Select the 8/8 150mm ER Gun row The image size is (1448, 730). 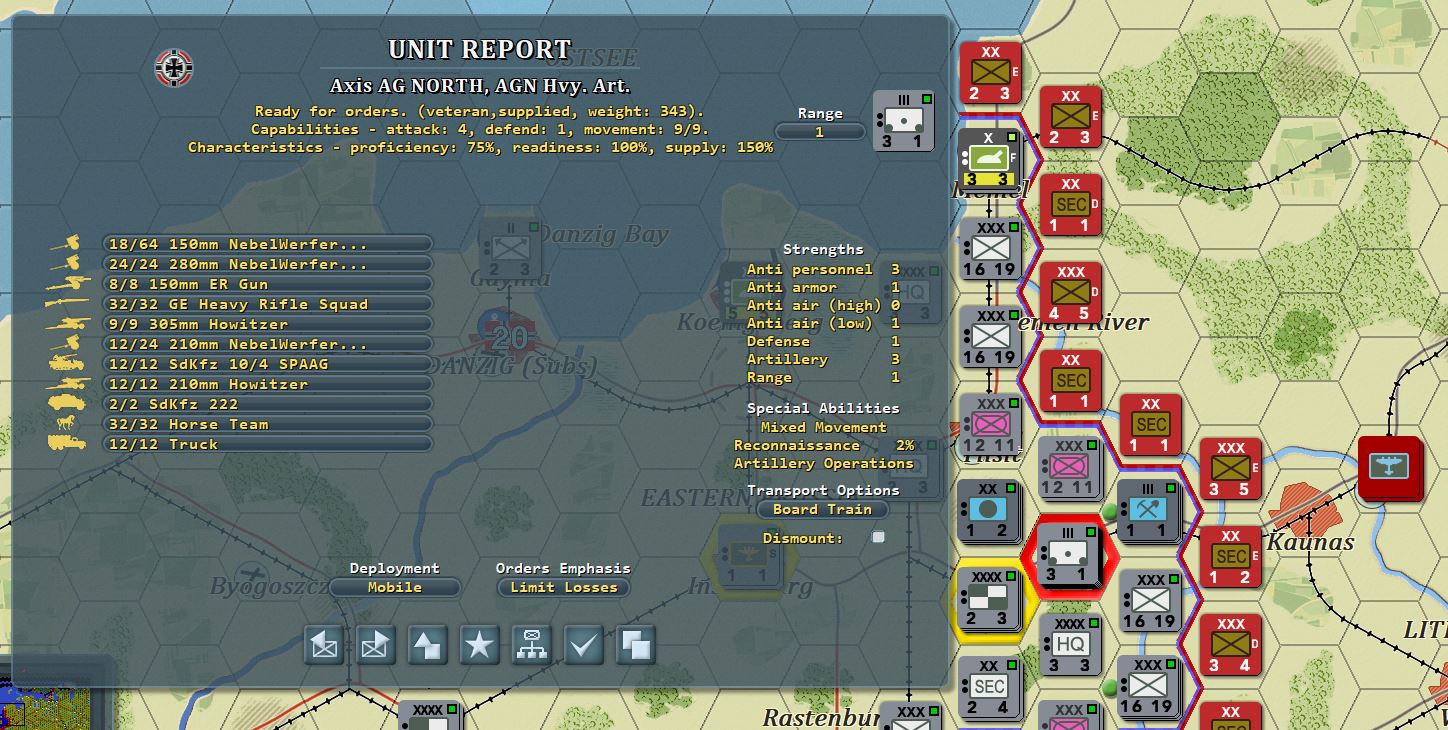click(267, 284)
